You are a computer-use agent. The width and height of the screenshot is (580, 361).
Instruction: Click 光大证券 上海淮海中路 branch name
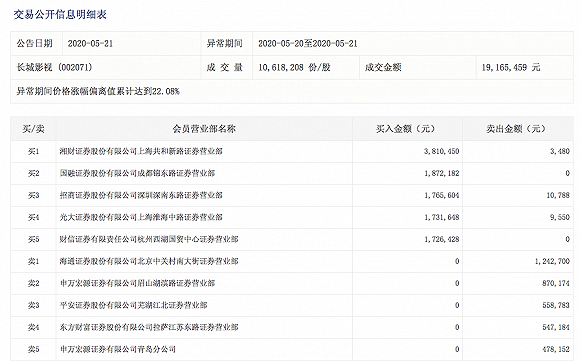click(141, 217)
